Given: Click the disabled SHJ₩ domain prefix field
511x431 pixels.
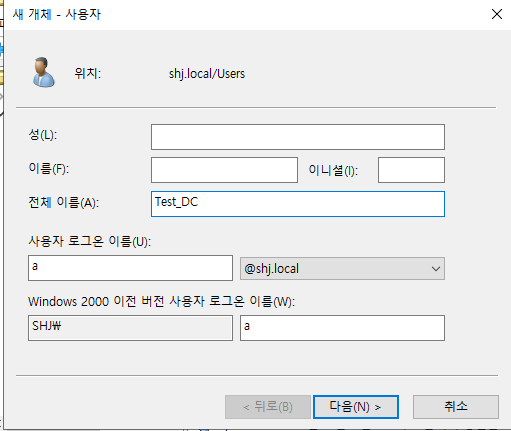Looking at the screenshot, I should pyautogui.click(x=130, y=328).
